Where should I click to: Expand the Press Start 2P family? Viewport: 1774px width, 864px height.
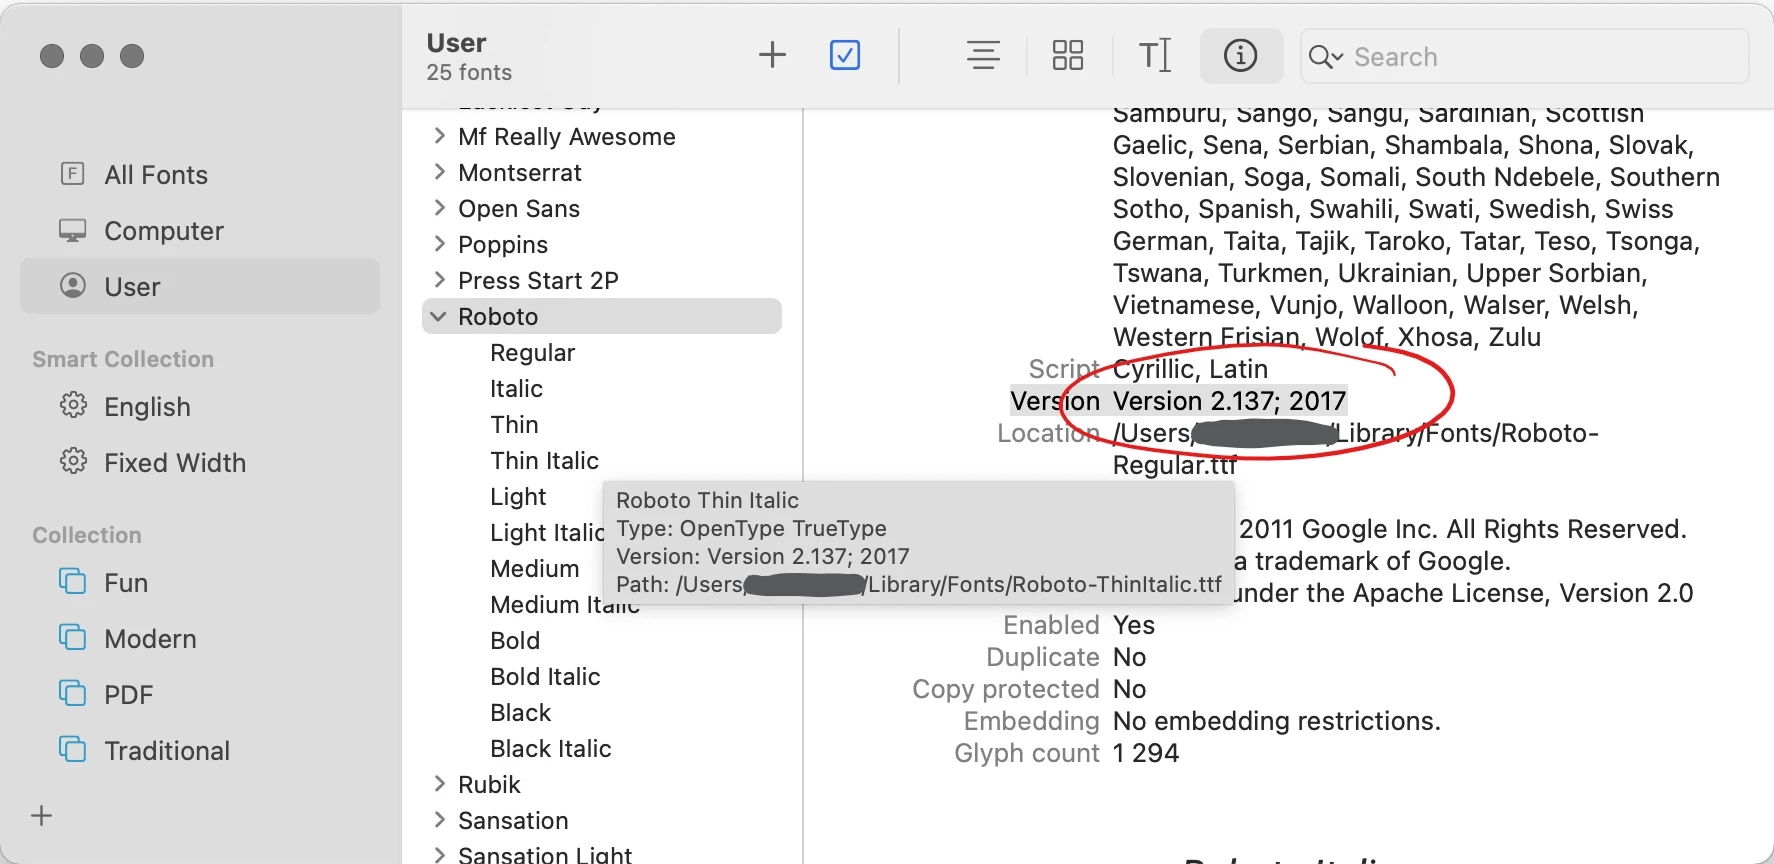coord(439,280)
